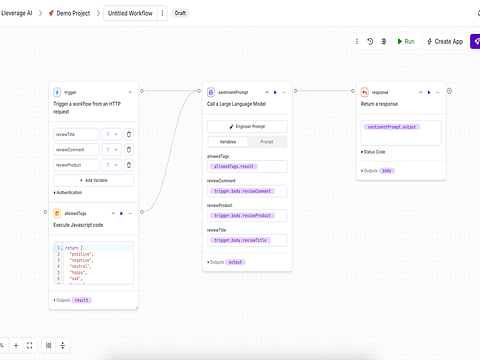Viewport: 480px width, 360px height.
Task: Click the trigger node lightning icon
Action: coord(57,92)
